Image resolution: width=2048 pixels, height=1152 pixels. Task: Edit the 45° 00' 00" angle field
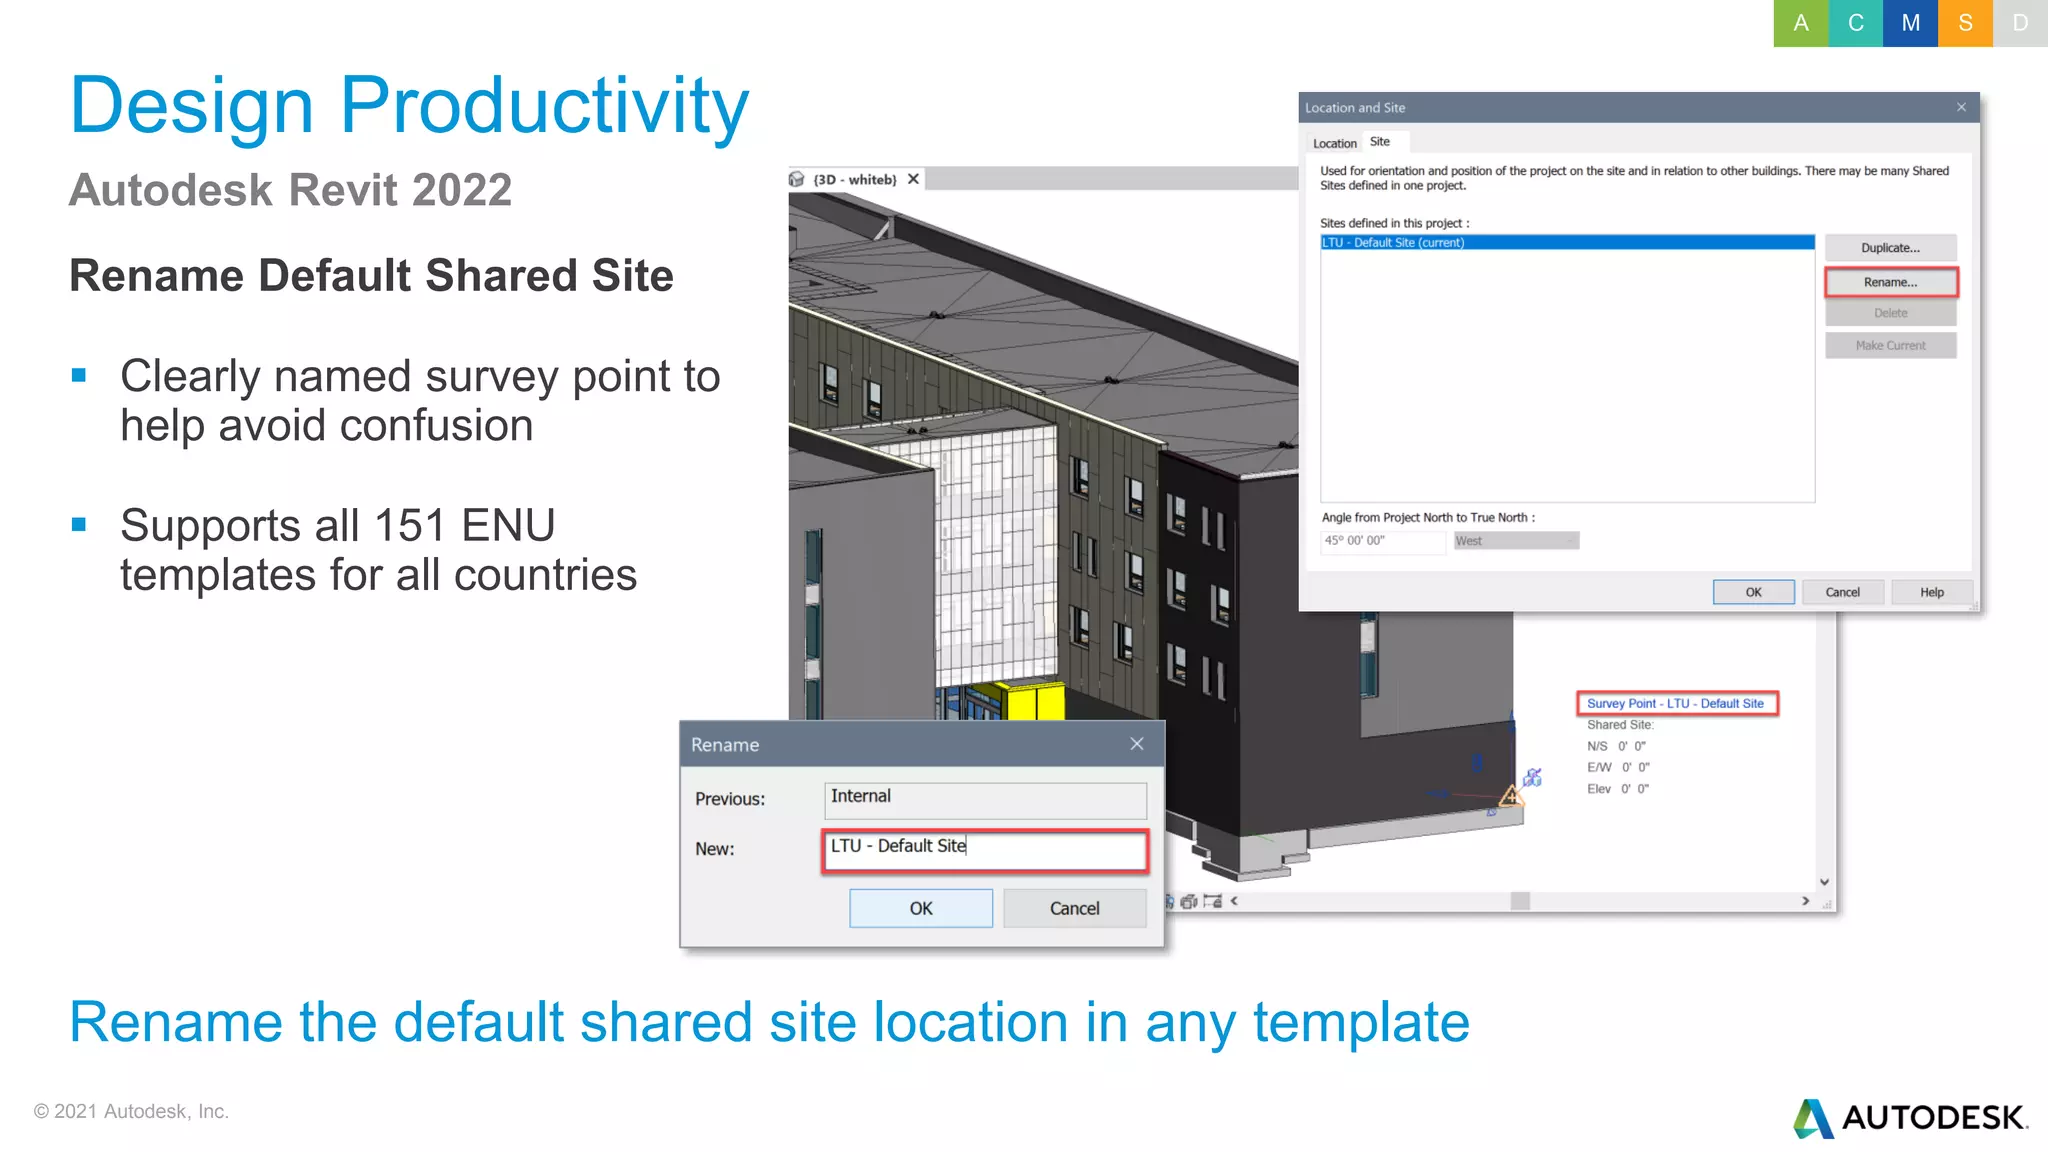[1383, 541]
